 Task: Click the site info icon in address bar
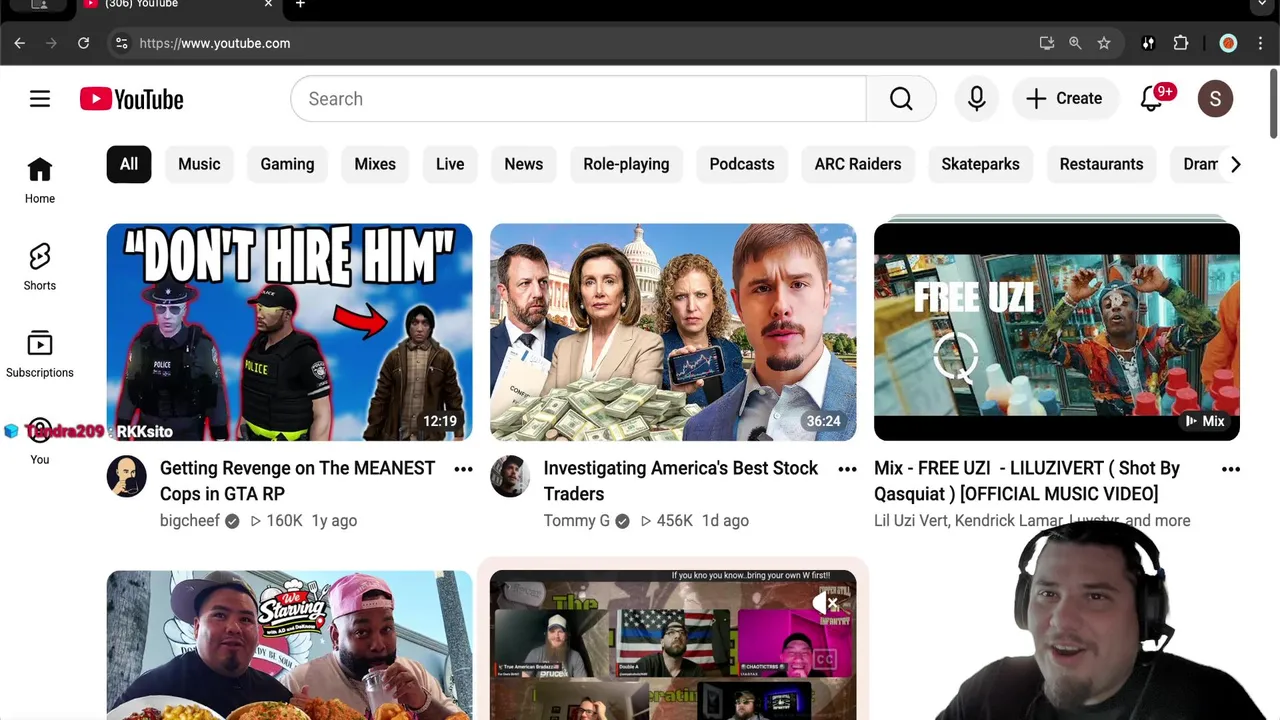(x=121, y=43)
